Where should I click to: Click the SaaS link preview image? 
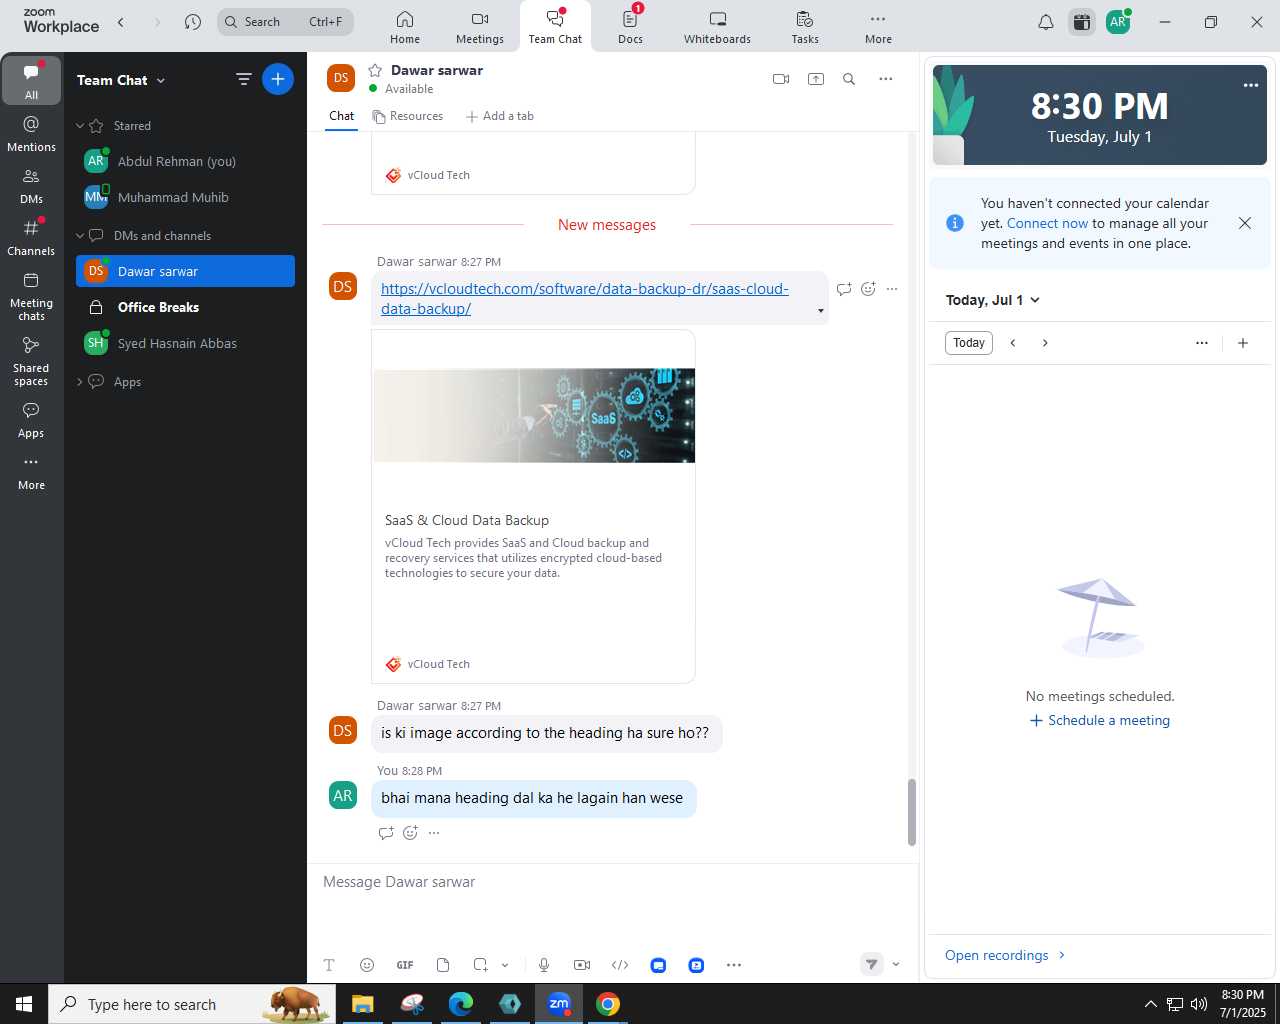(534, 415)
